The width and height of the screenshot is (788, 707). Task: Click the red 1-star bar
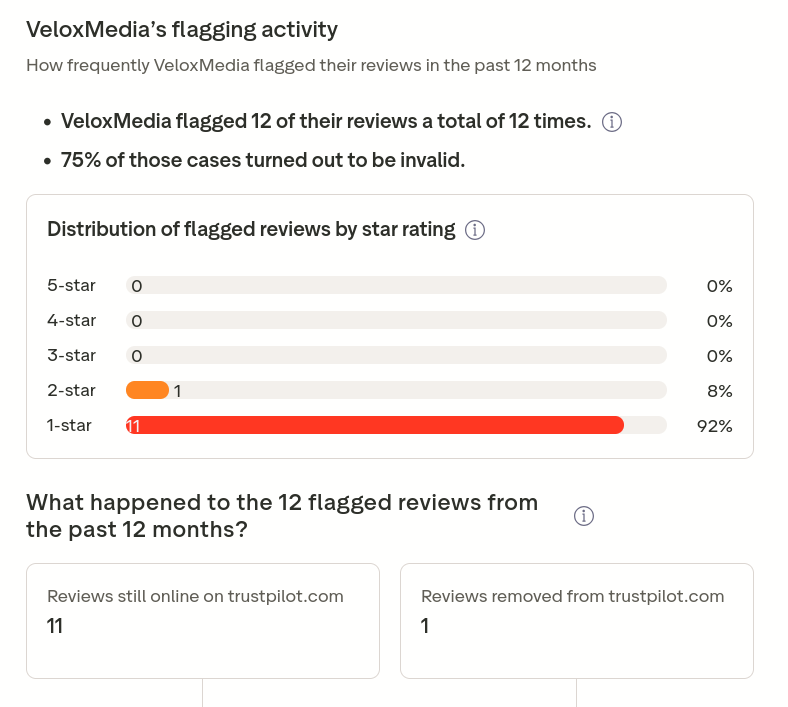(x=375, y=425)
